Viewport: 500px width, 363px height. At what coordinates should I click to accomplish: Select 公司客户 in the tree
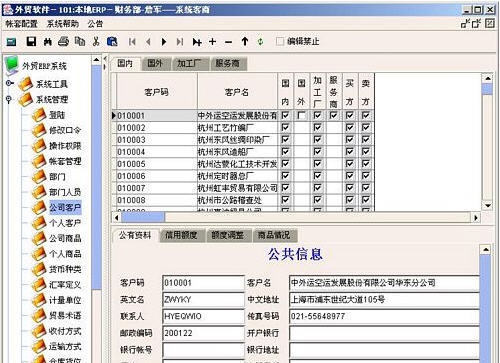click(x=65, y=207)
